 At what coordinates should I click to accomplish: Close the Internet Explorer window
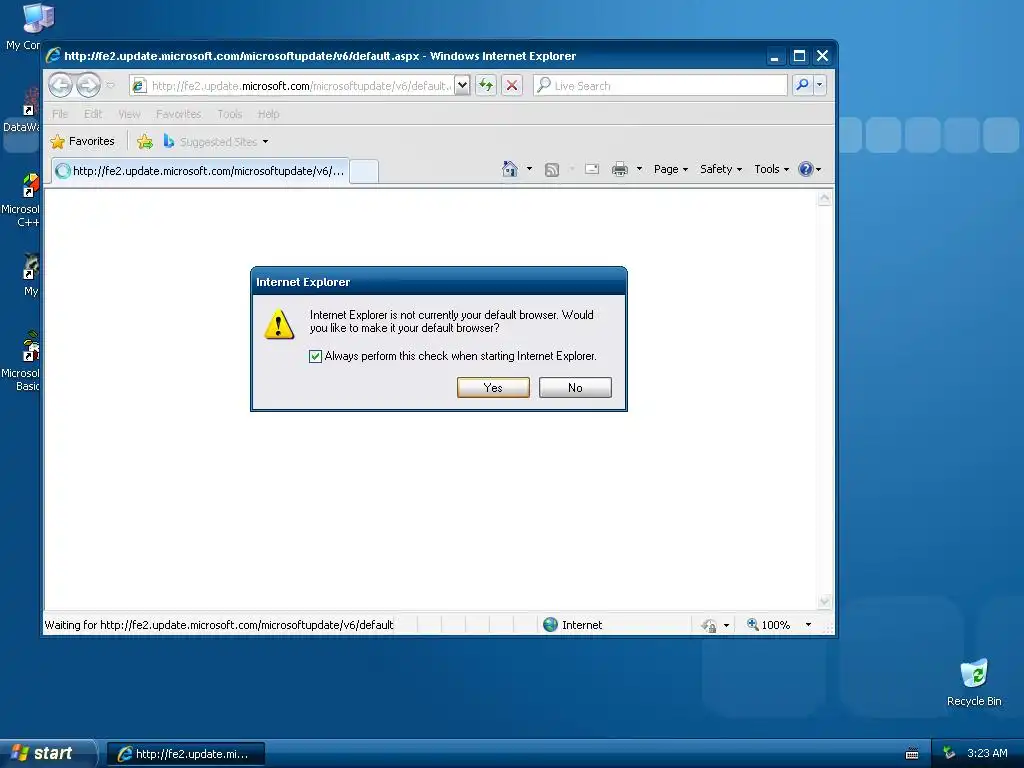(822, 56)
